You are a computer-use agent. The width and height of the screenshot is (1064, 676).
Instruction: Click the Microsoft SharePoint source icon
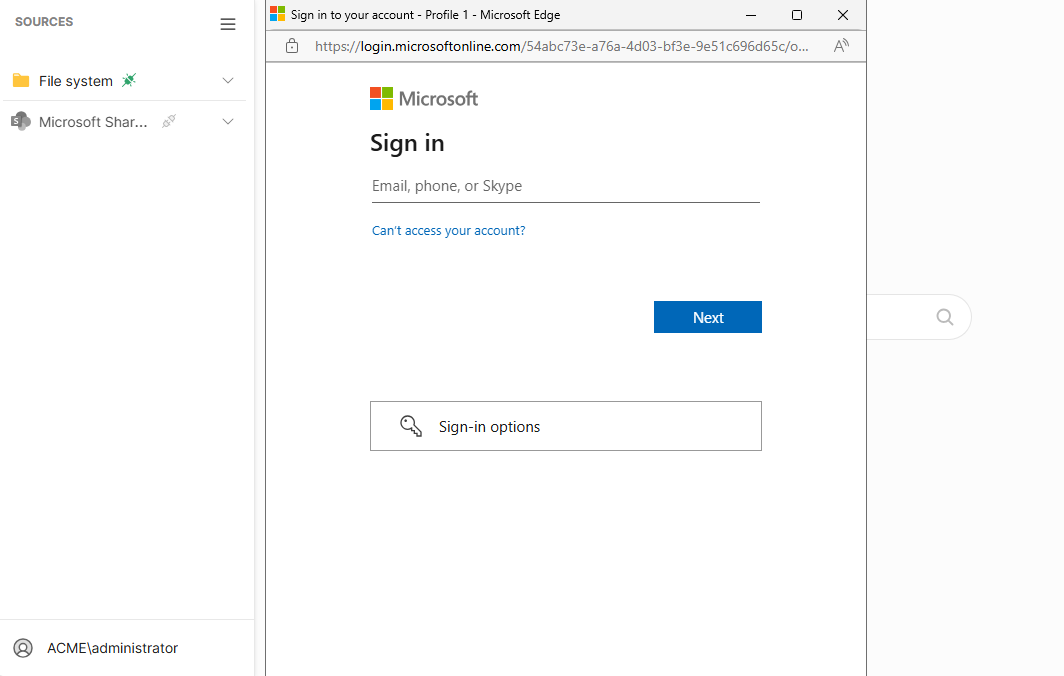(21, 122)
